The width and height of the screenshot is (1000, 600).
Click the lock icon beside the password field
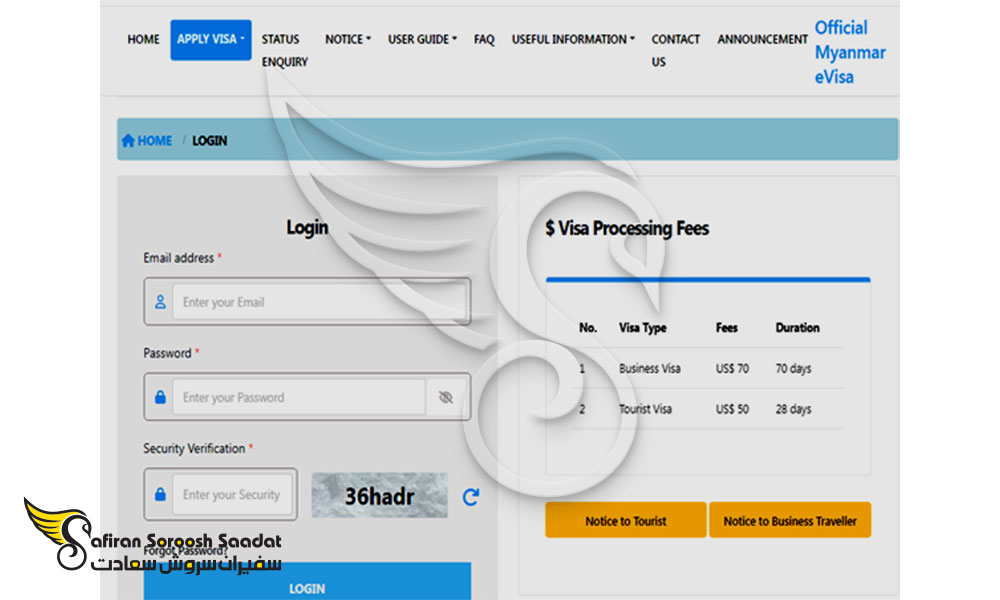(x=160, y=397)
